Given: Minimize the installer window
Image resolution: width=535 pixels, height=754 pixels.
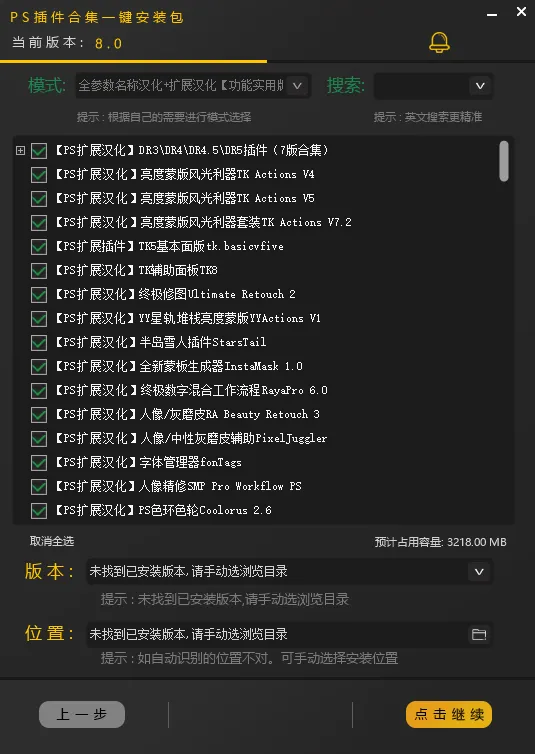Looking at the screenshot, I should click(x=492, y=15).
